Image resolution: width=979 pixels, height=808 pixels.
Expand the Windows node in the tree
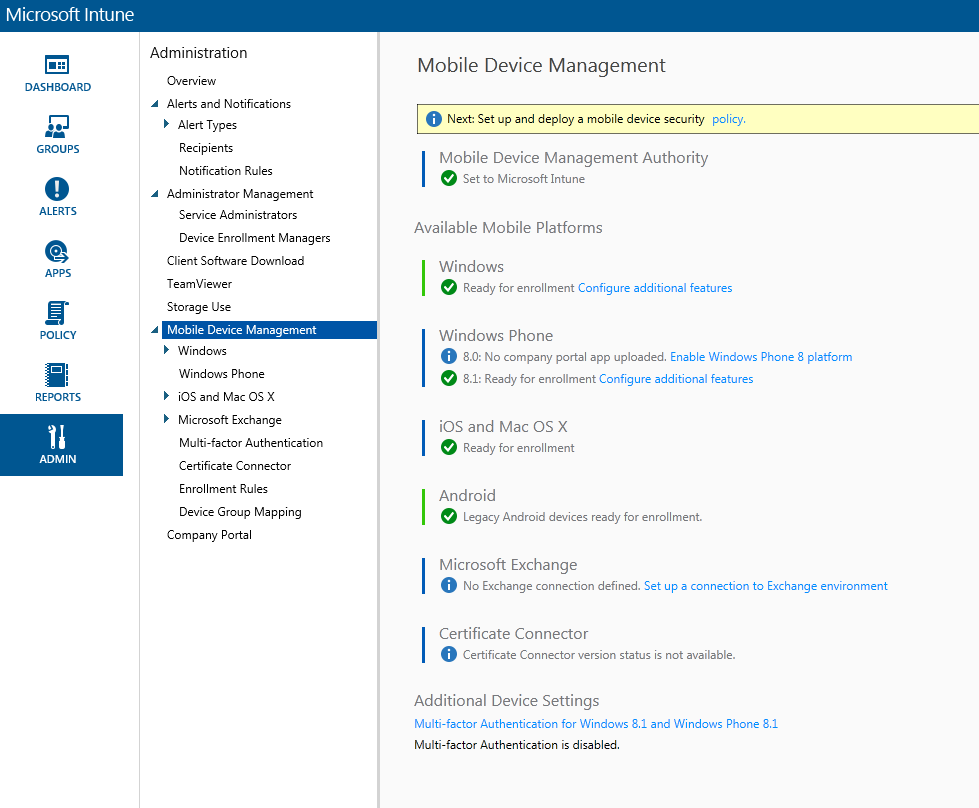(166, 350)
